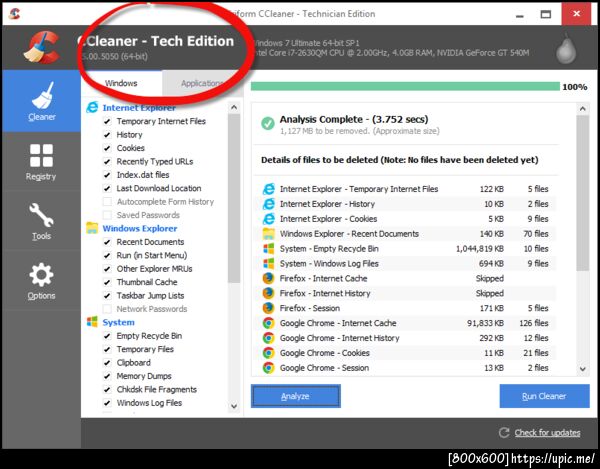
Task: Click down arrow of cleaner list scrollbar
Action: pos(234,406)
